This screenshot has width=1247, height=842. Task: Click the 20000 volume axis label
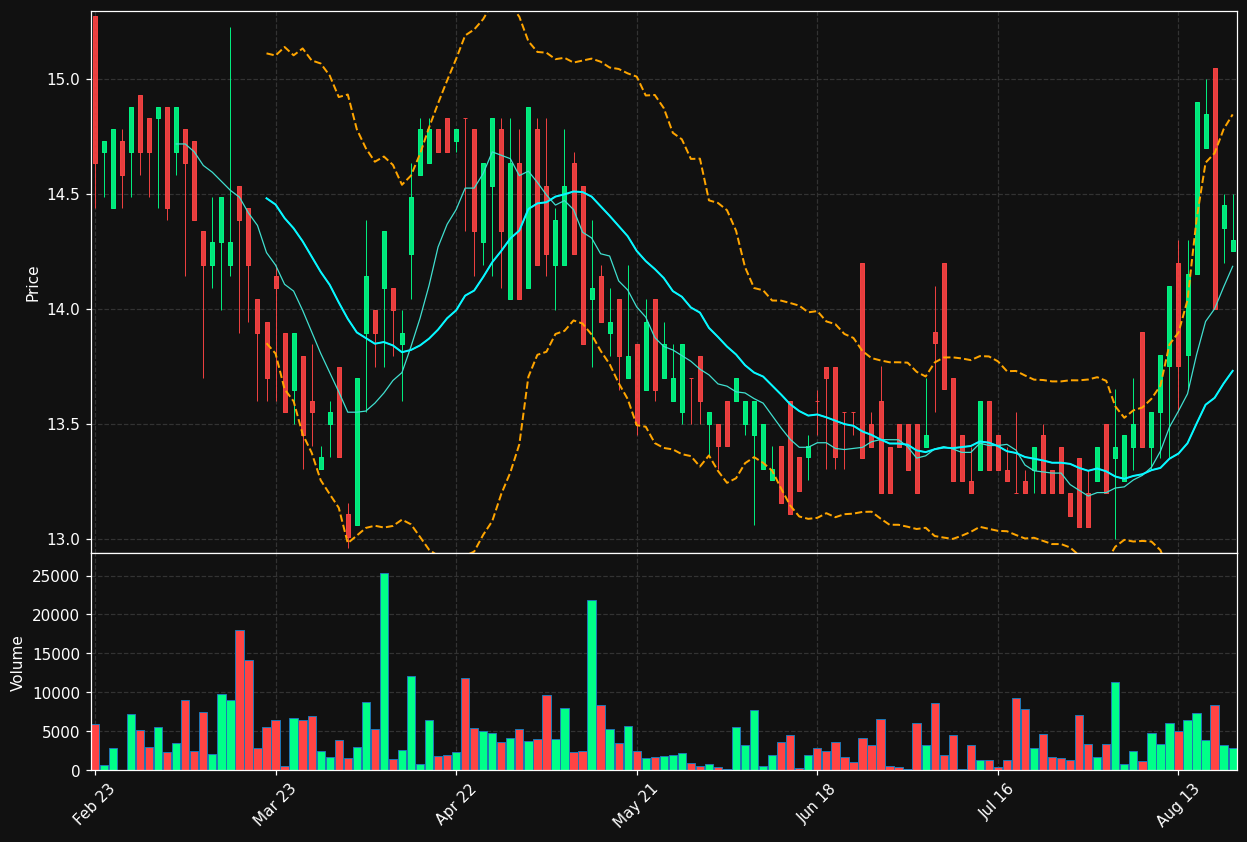(x=58, y=615)
